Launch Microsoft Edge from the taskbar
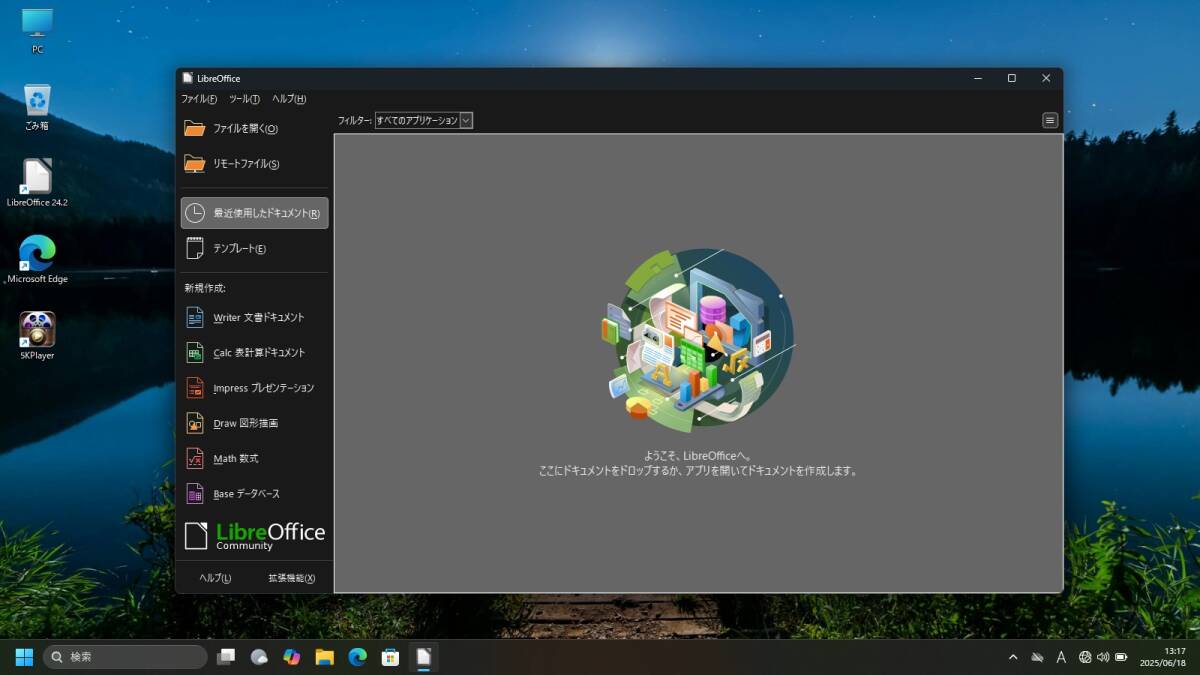The image size is (1200, 675). (x=358, y=657)
